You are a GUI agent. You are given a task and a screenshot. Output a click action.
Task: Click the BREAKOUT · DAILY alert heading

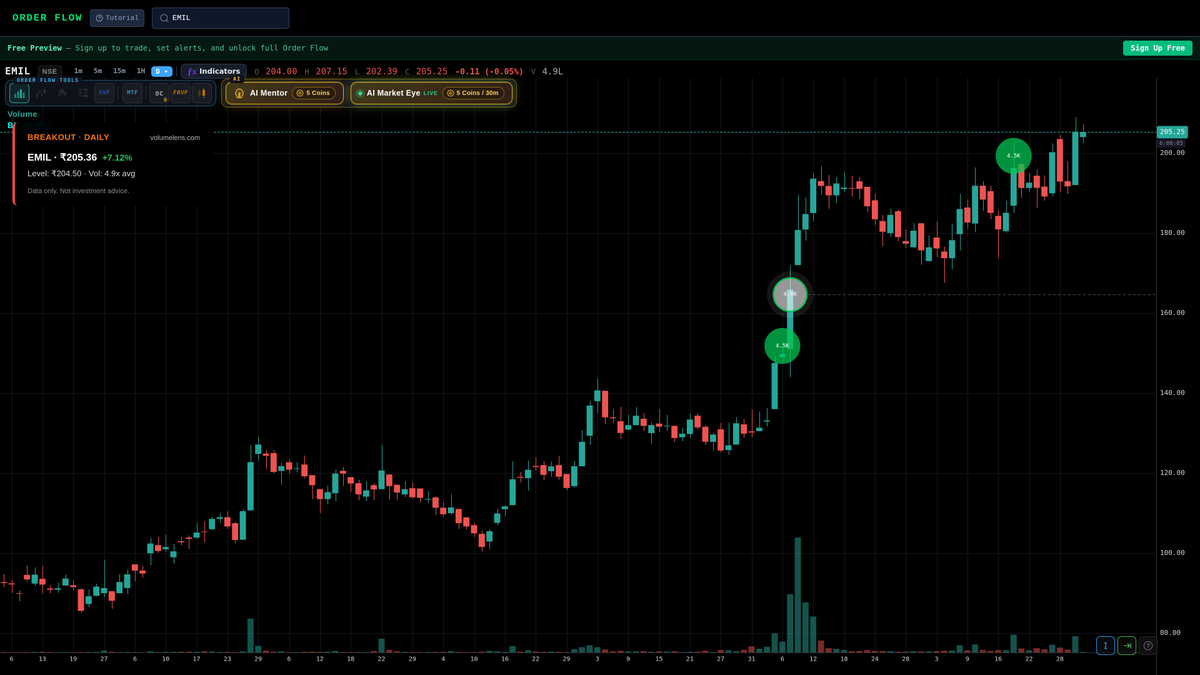coord(68,137)
